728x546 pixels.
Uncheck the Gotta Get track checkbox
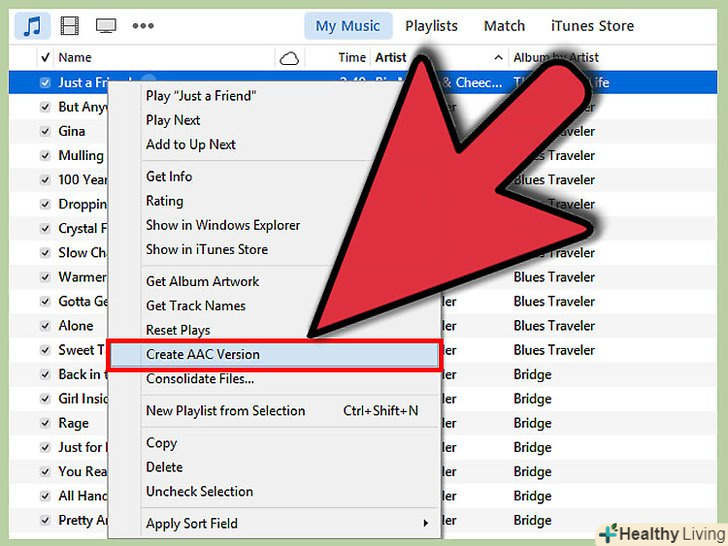point(45,301)
